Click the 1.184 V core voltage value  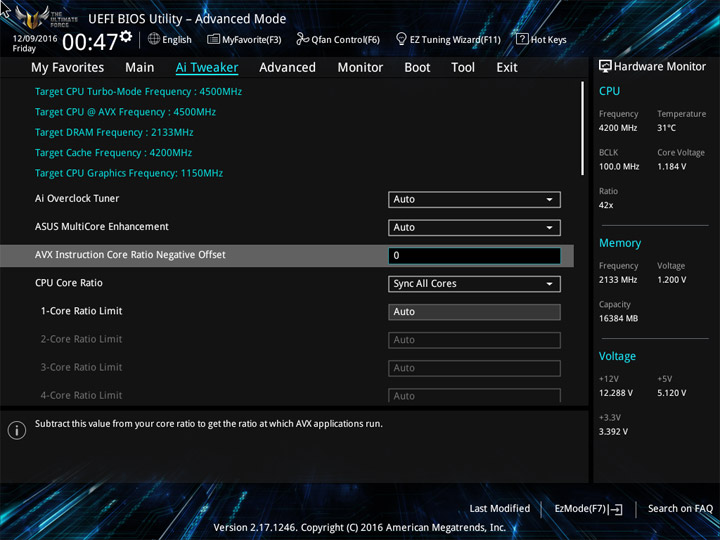672,167
